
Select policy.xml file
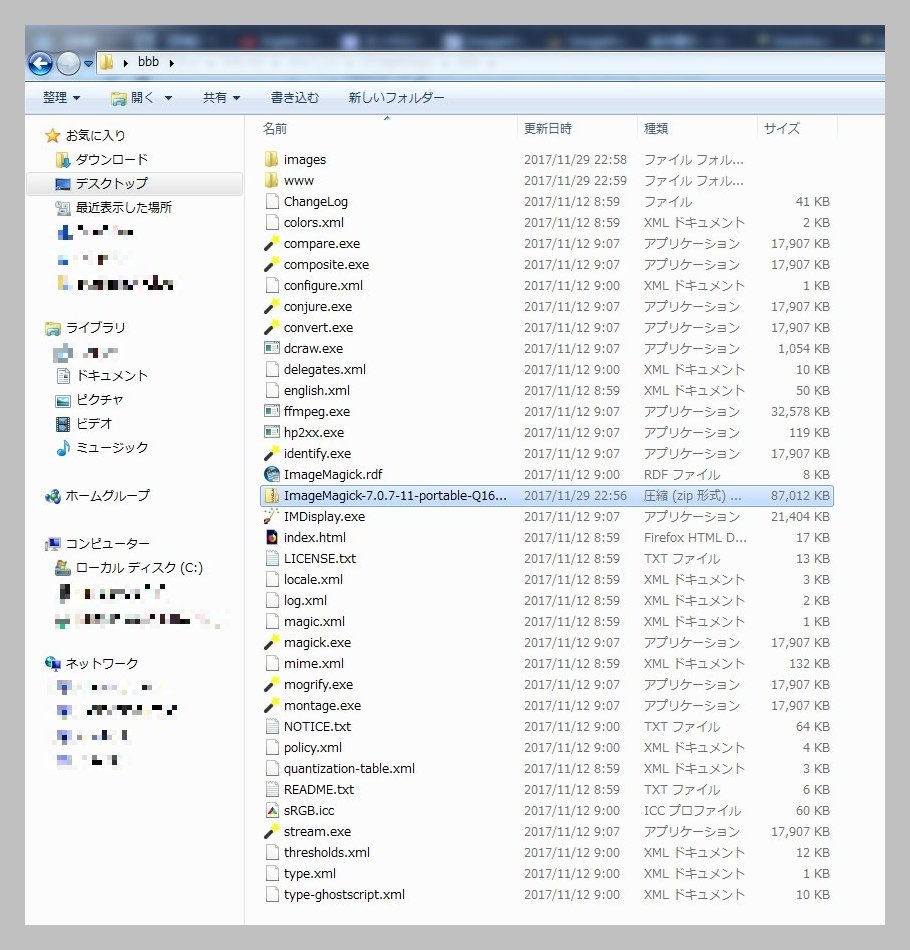coord(313,748)
